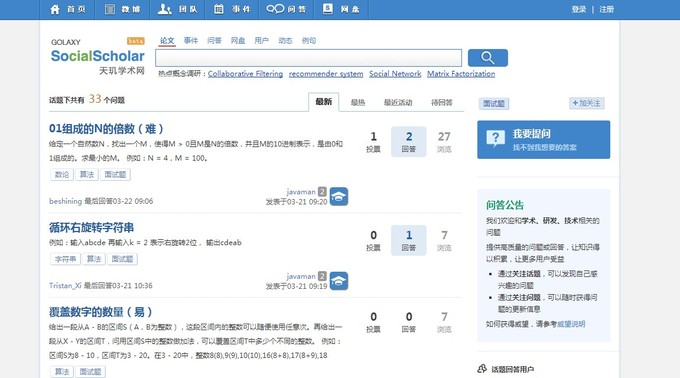Click the beta badge near logo
Image resolution: width=680 pixels, height=378 pixels.
pos(136,41)
